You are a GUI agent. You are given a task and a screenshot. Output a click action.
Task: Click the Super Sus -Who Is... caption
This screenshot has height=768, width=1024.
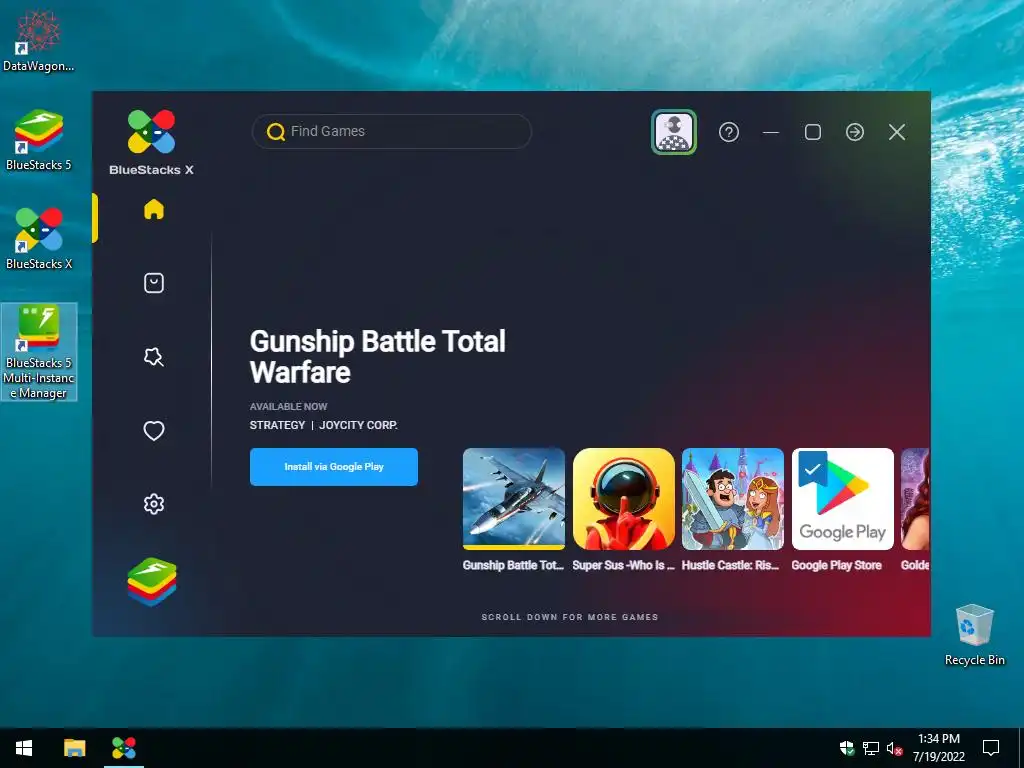click(624, 566)
